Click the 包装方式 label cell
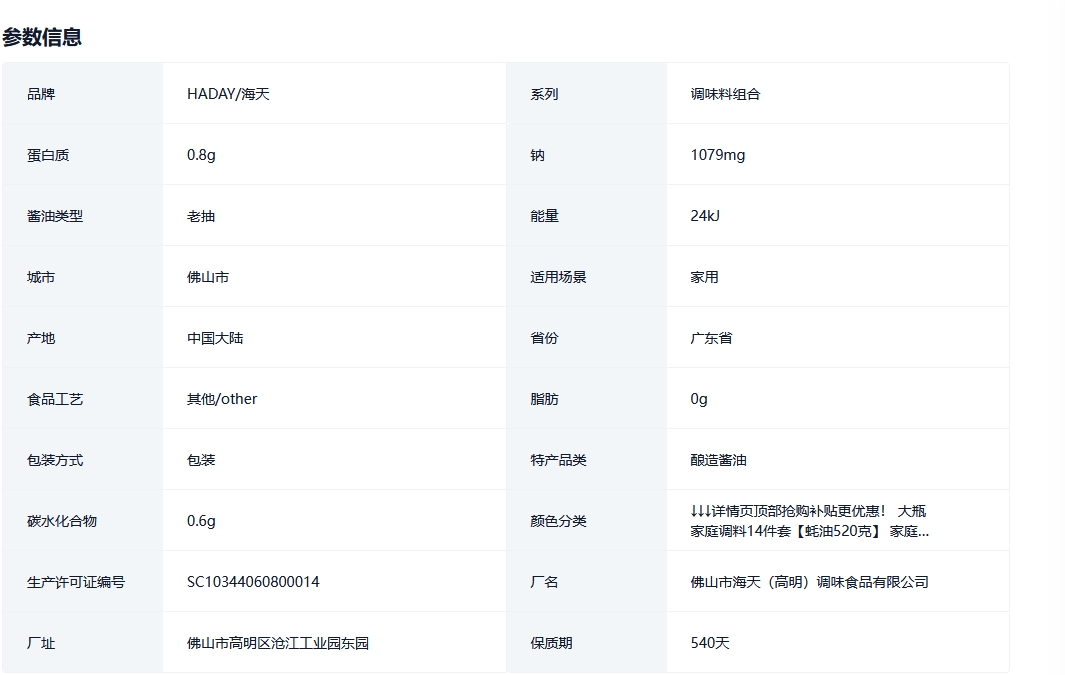Screen dimensions: 1065x675 tap(82, 460)
